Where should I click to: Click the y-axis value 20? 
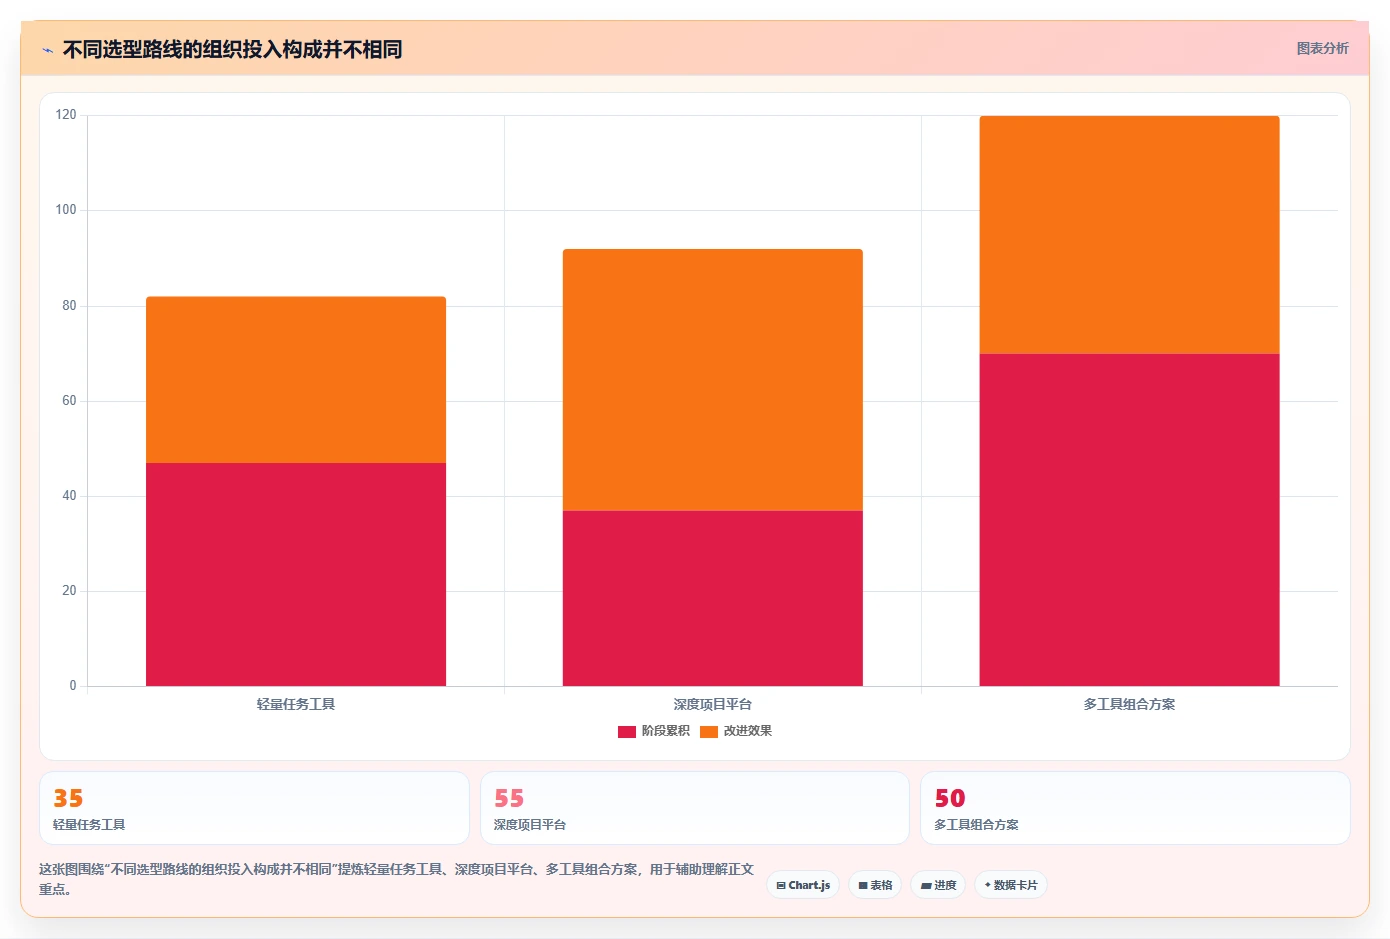[69, 591]
